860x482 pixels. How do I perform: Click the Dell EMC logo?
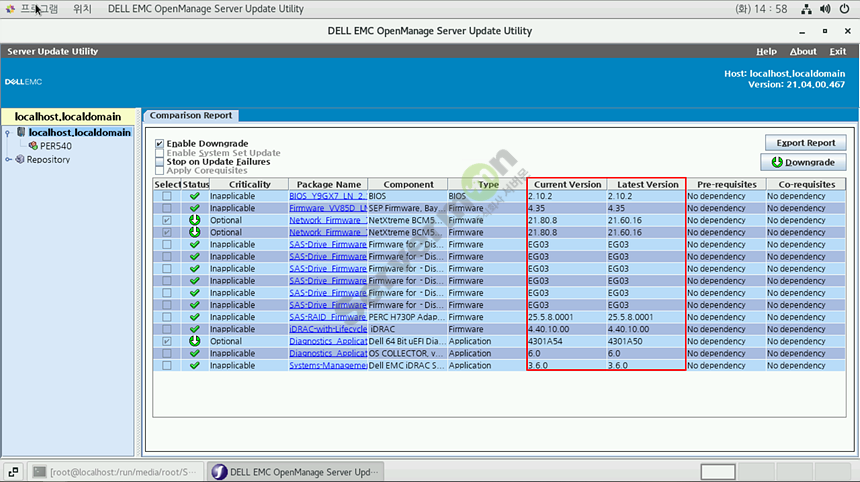(x=24, y=82)
